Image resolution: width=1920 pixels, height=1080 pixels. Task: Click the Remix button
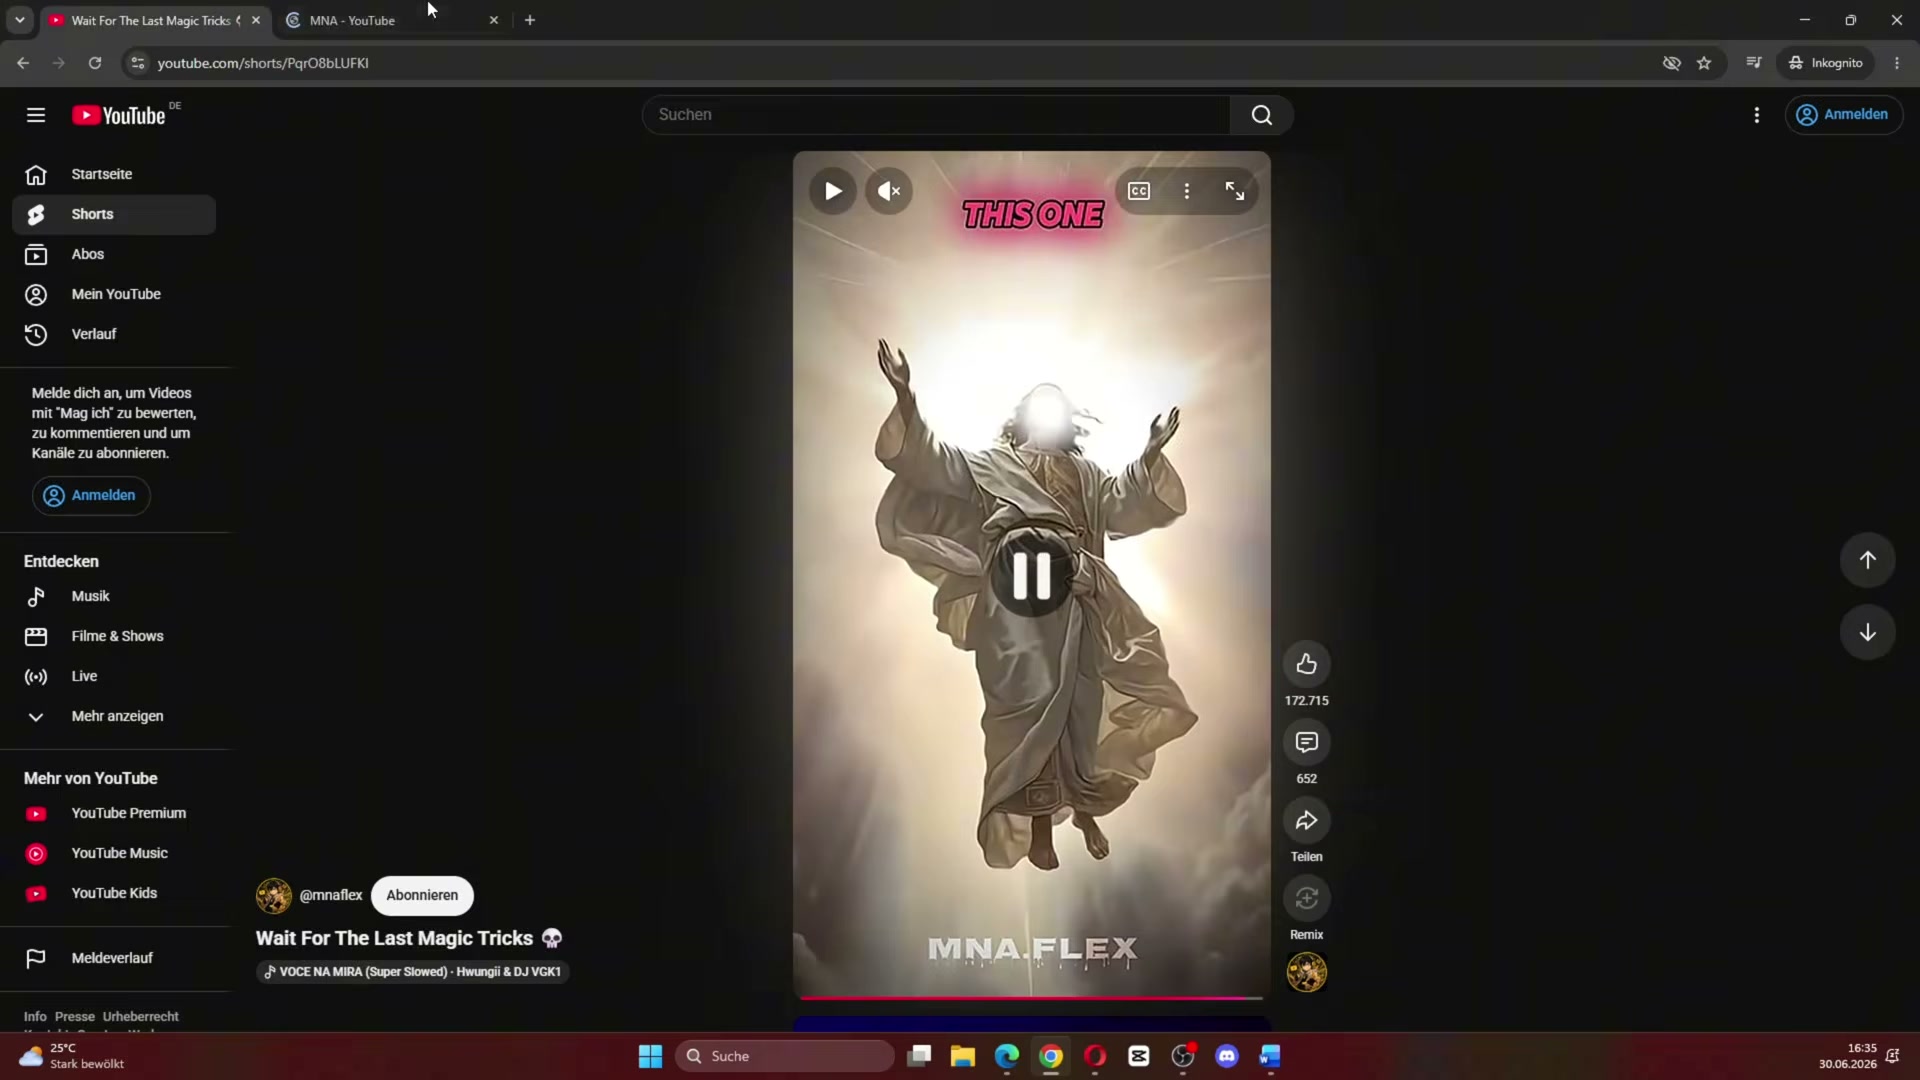click(x=1307, y=898)
